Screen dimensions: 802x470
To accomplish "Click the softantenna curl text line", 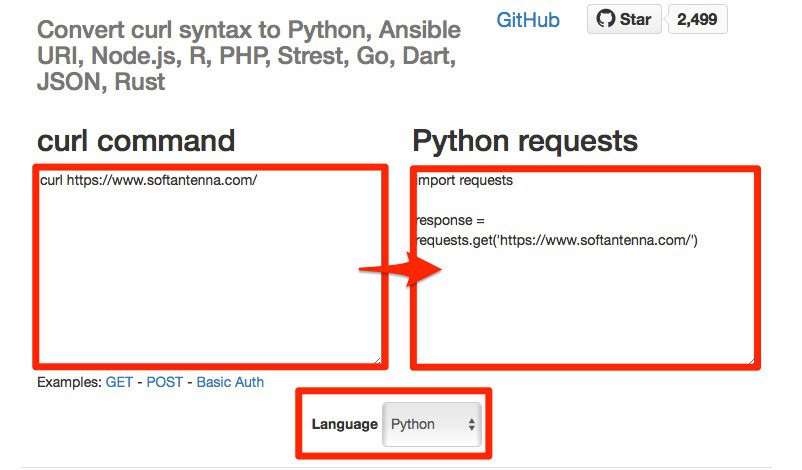I will tap(150, 181).
